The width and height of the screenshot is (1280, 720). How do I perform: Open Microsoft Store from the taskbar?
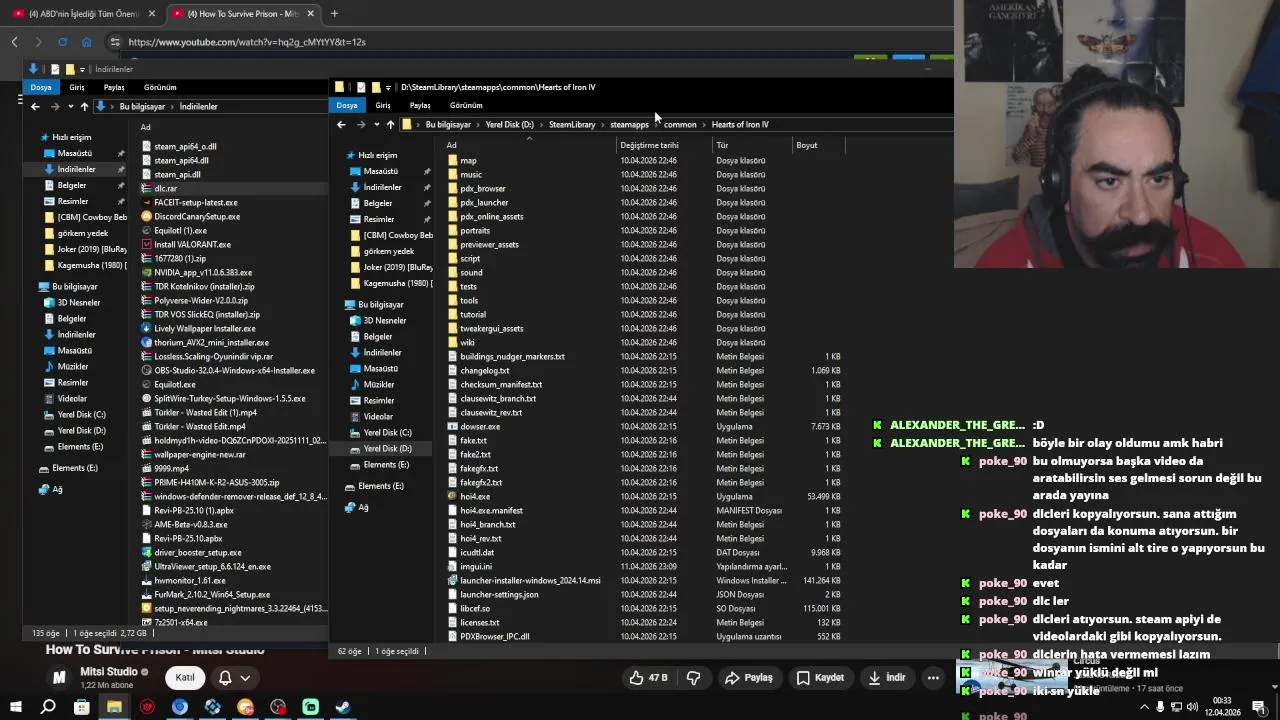pos(81,707)
